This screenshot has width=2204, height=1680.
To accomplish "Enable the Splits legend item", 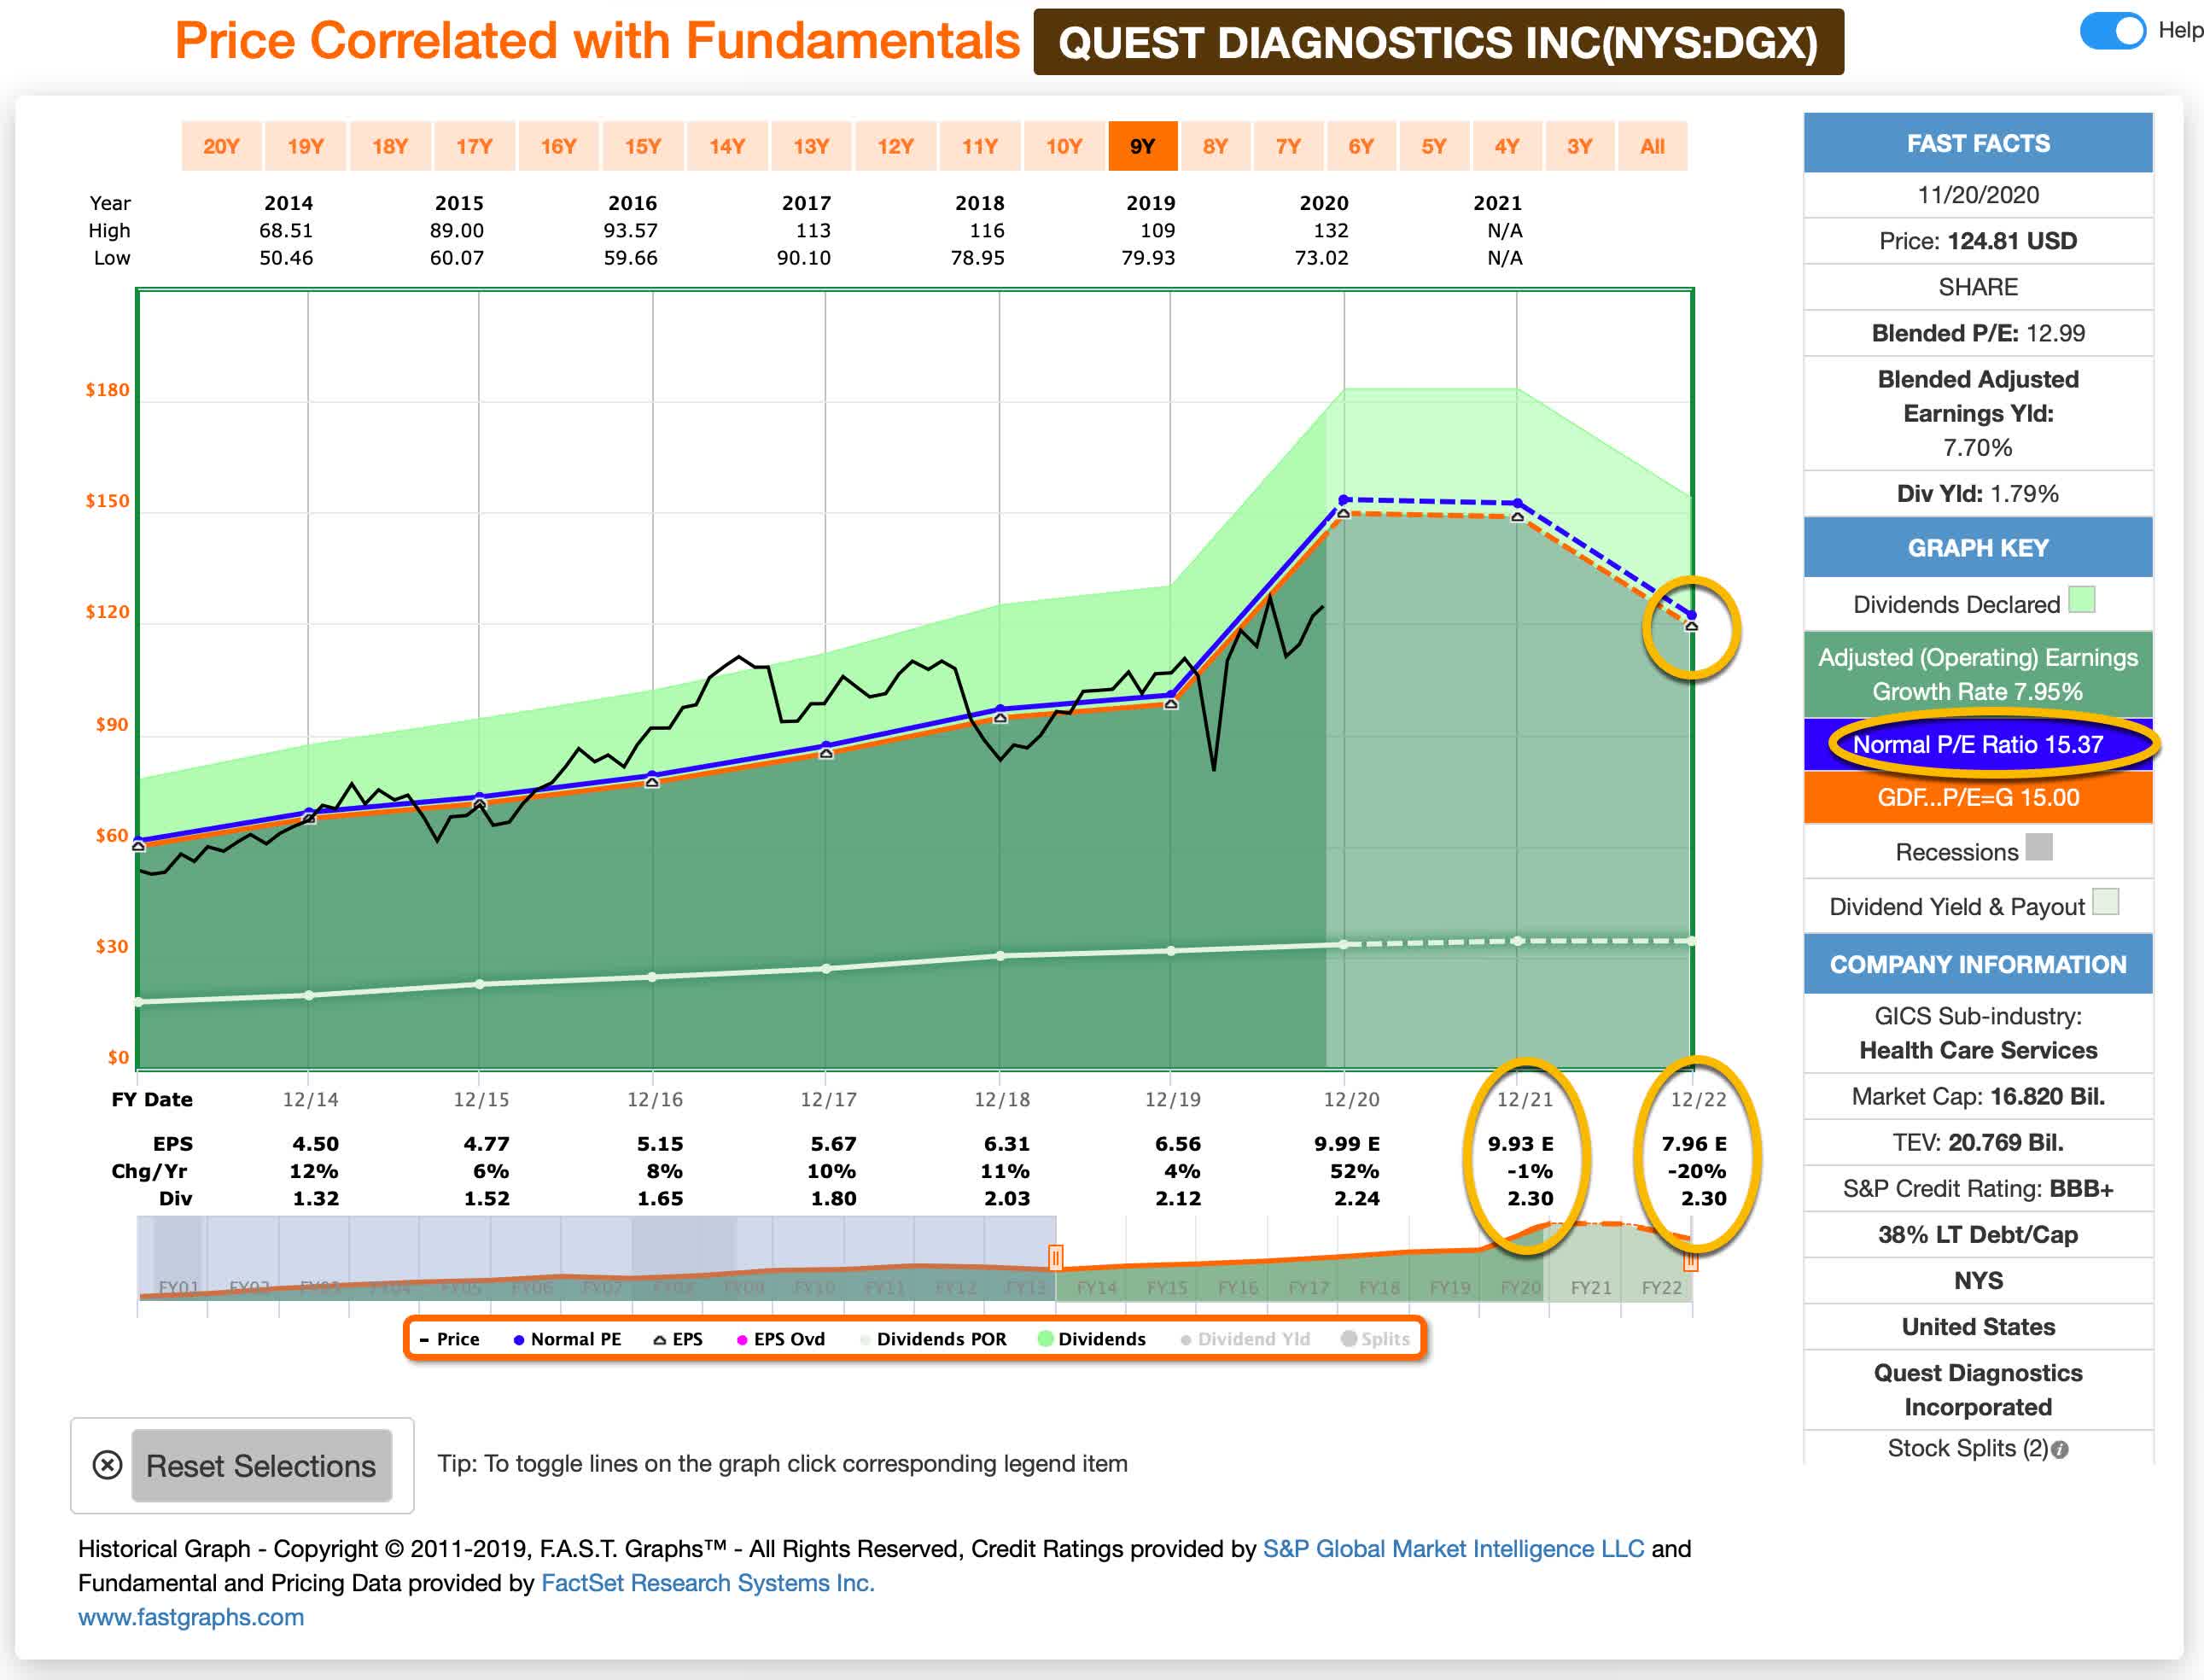I will pyautogui.click(x=1375, y=1339).
